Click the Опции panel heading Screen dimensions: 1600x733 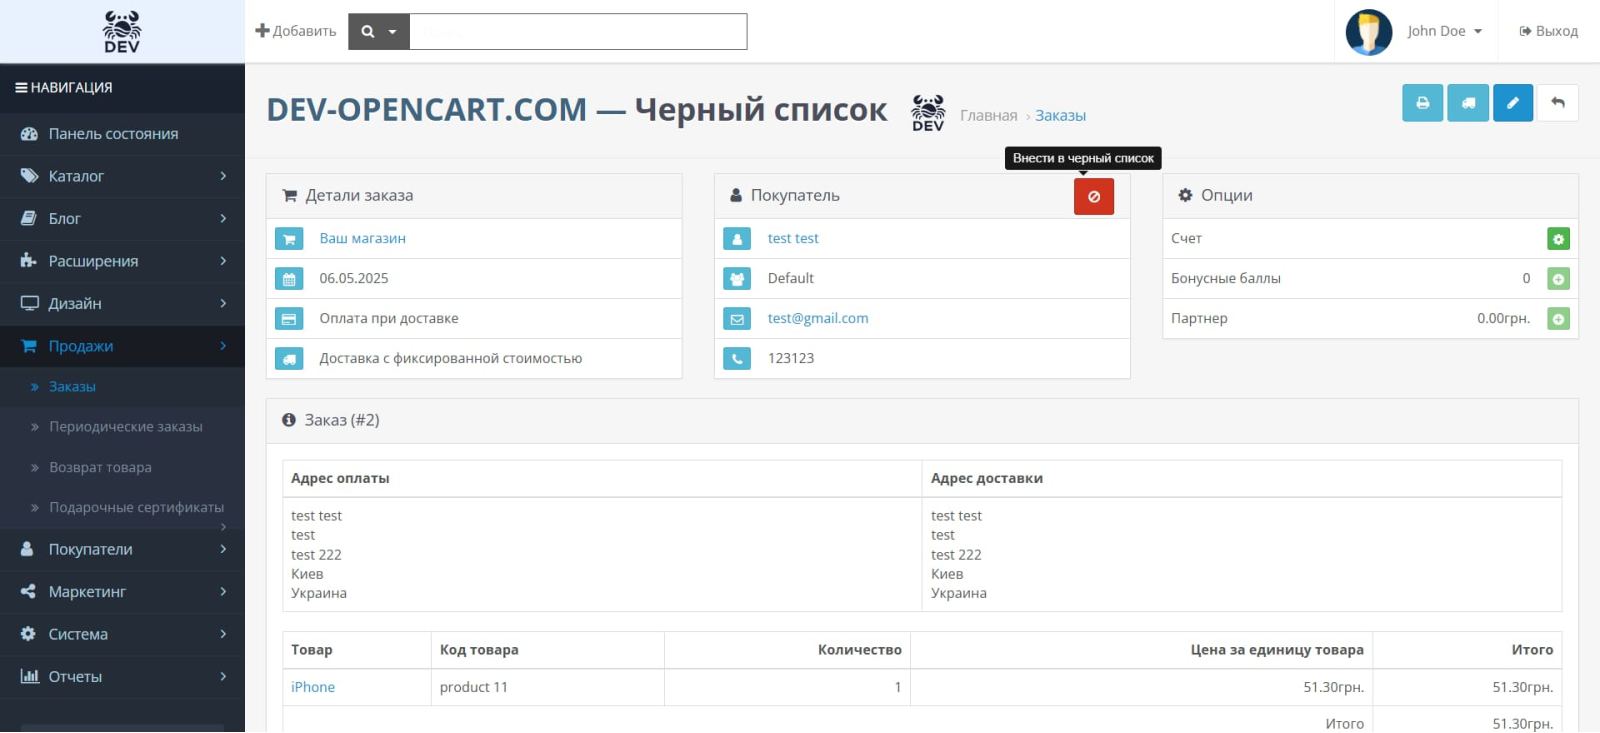(x=1370, y=196)
